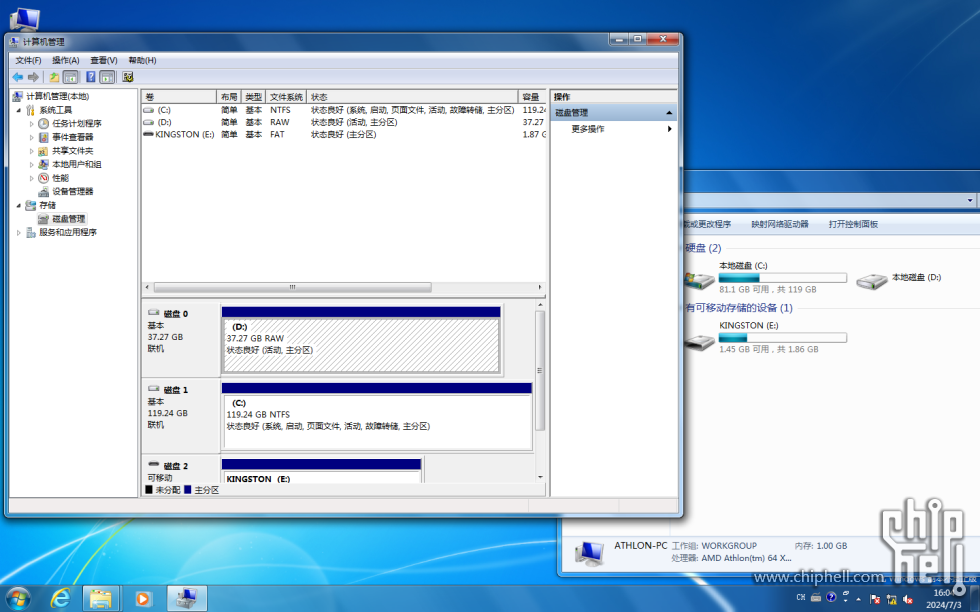Expand the 事件查看器 node arrow
Image resolution: width=980 pixels, height=612 pixels.
31,138
